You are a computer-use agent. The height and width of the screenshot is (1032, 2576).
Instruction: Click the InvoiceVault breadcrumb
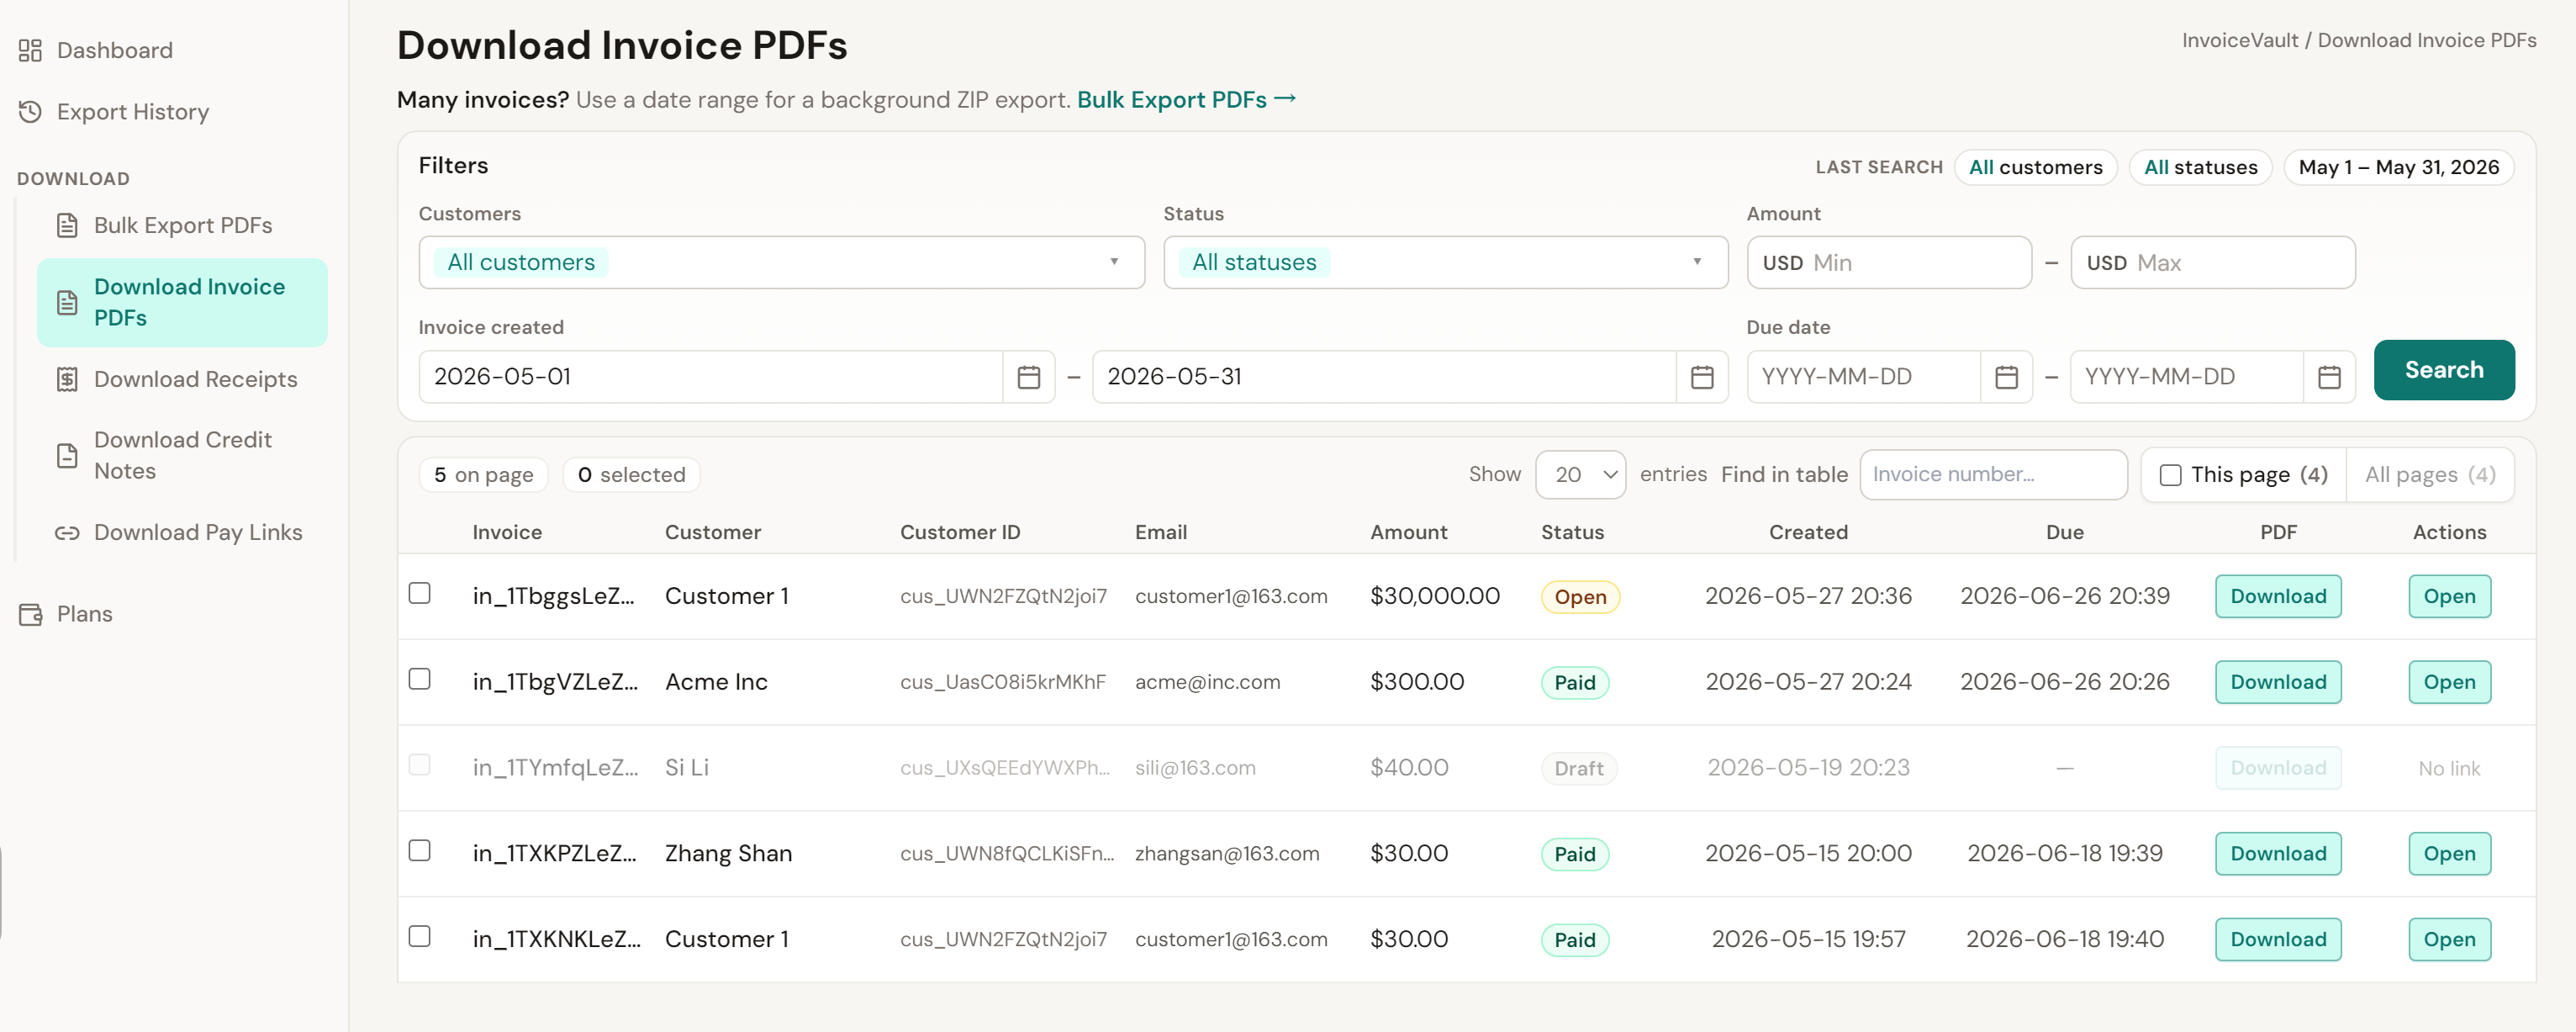pos(2239,40)
